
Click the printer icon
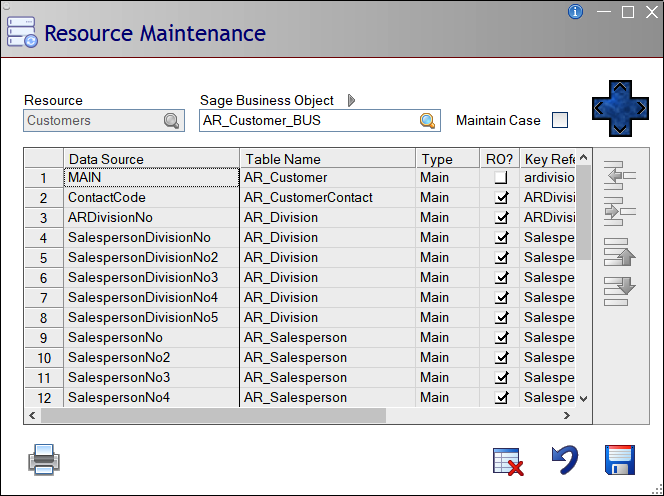pyautogui.click(x=45, y=460)
